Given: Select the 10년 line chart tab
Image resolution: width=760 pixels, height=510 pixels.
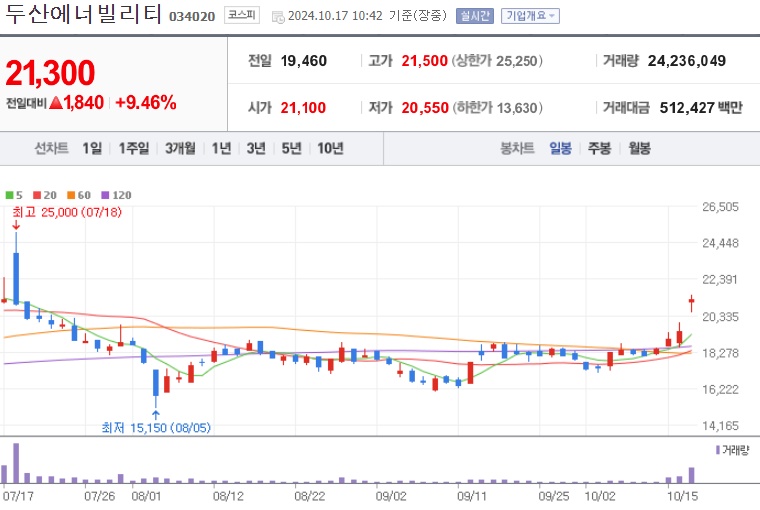Looking at the screenshot, I should pos(330,148).
